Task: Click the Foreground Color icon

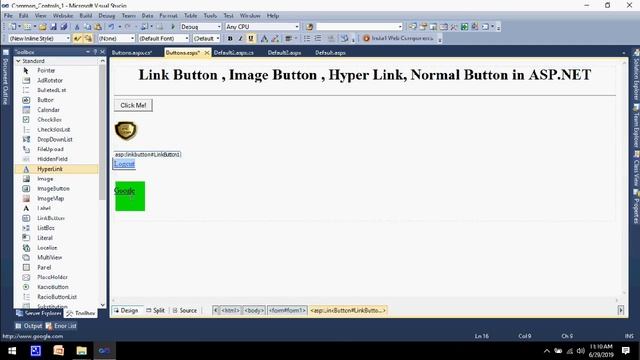Action: coord(264,38)
